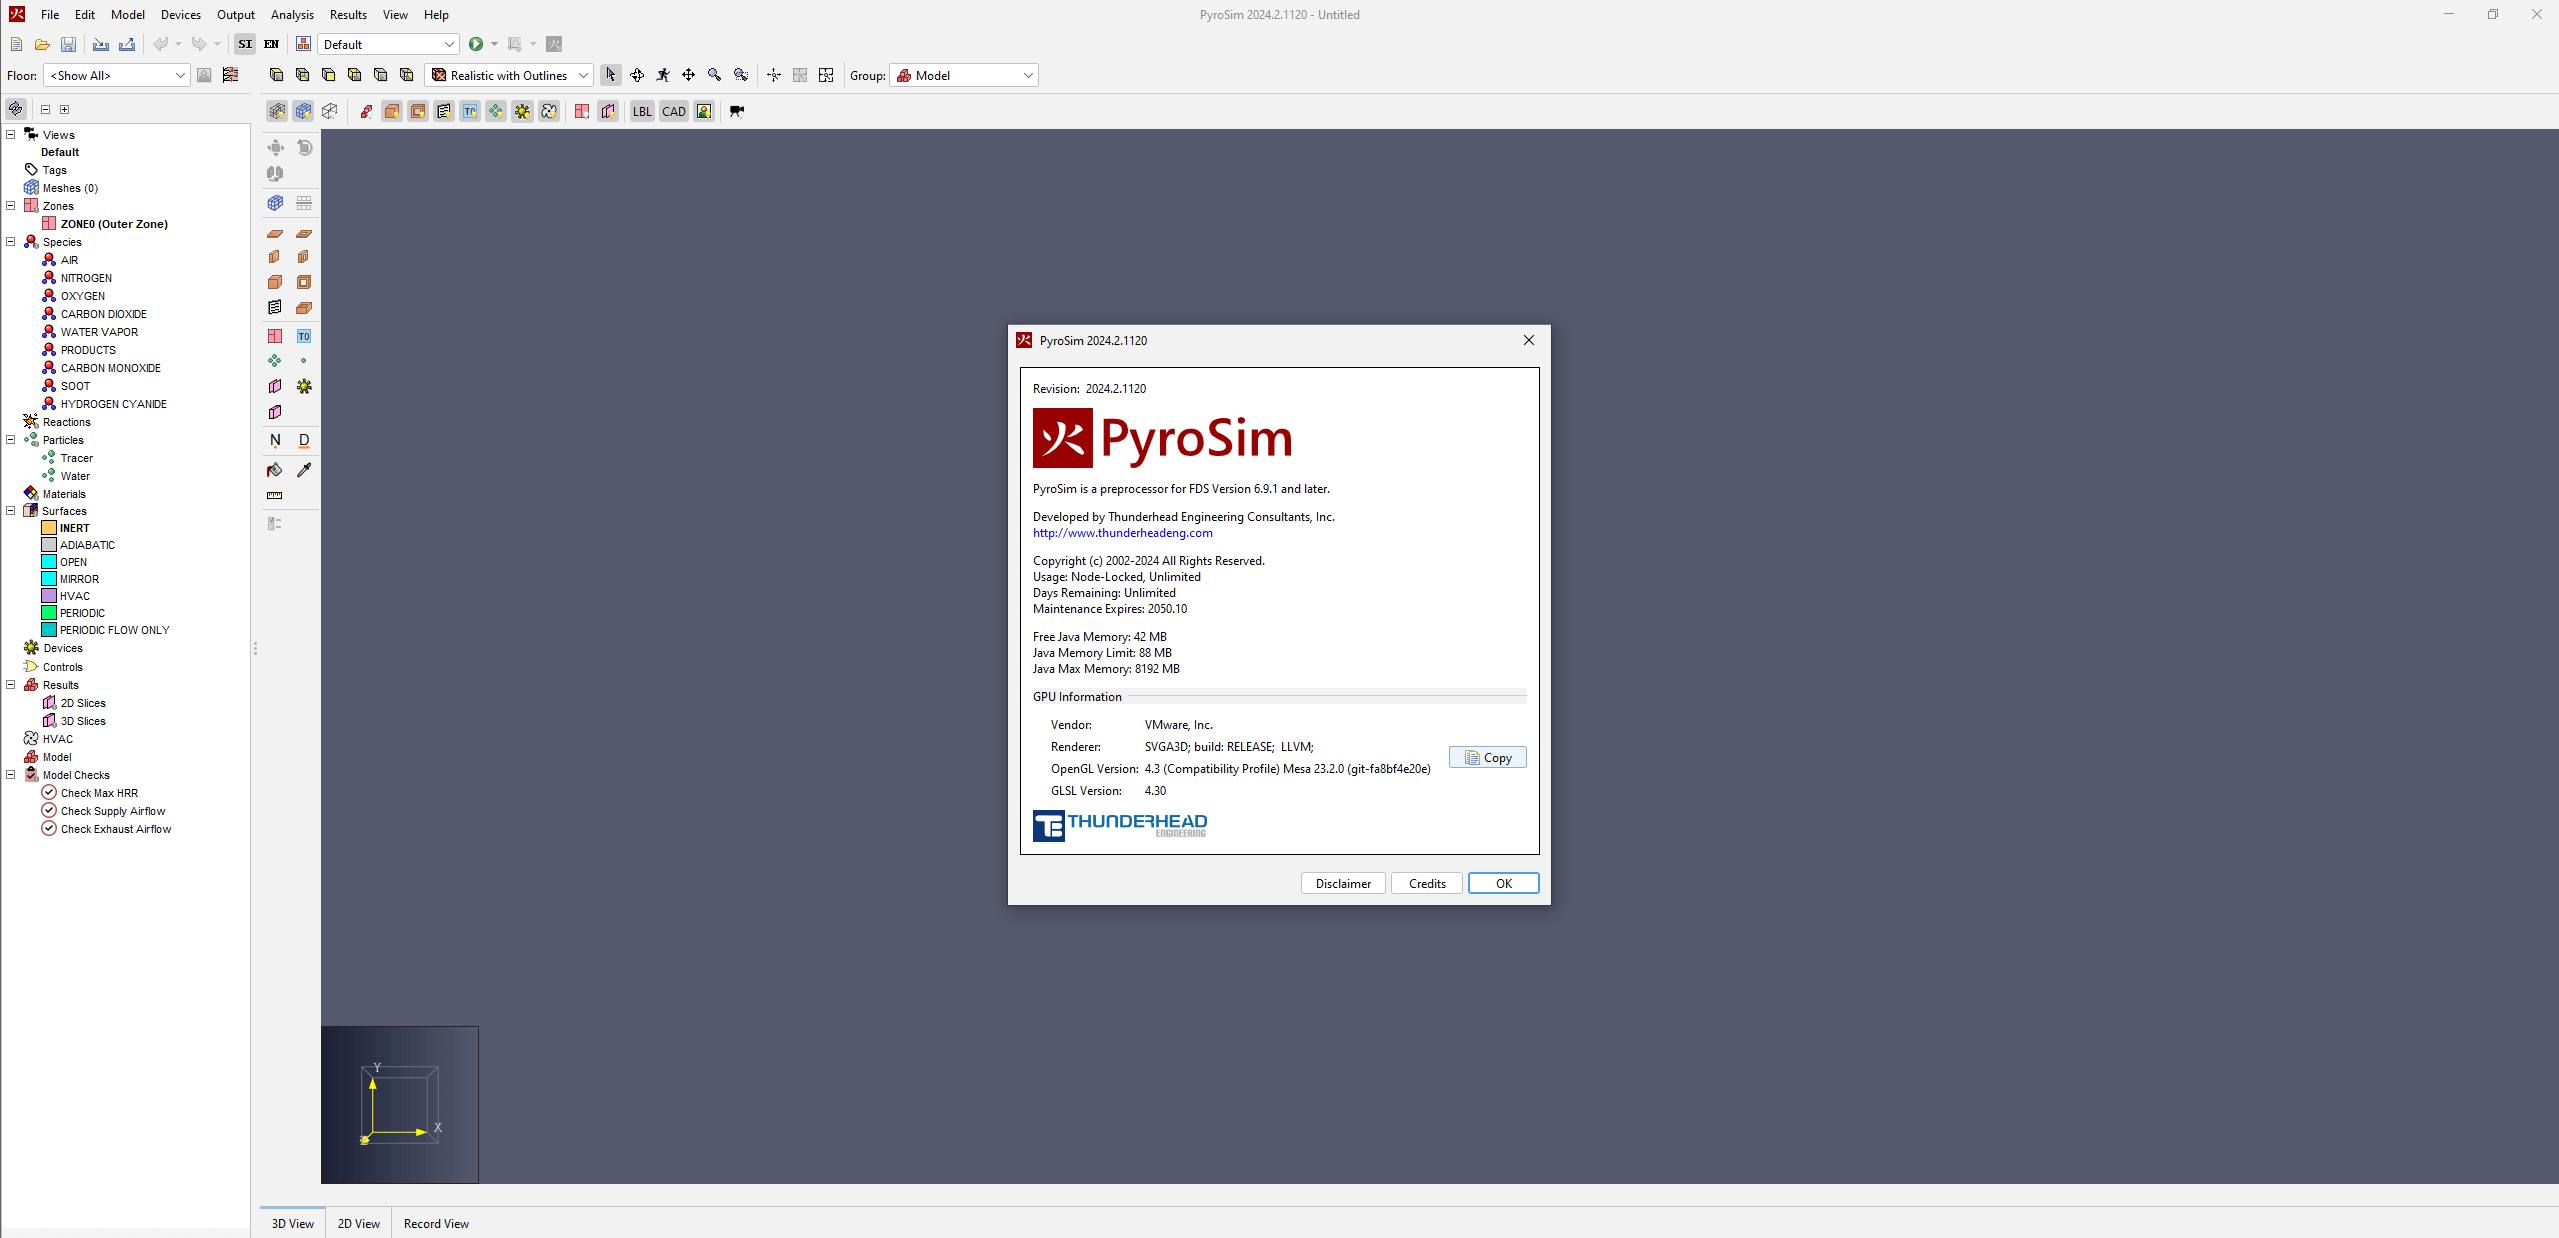This screenshot has width=2559, height=1238.
Task: Open the Help menu
Action: click(x=436, y=14)
